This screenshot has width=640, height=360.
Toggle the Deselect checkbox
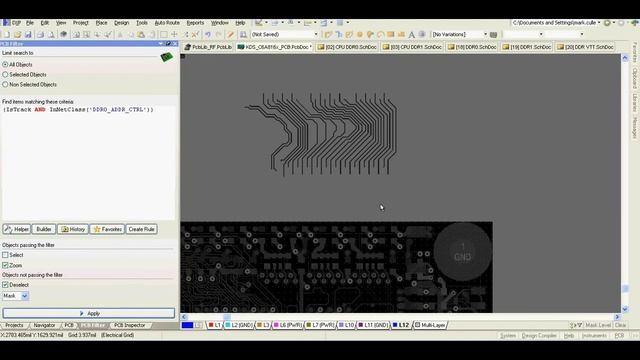5,285
